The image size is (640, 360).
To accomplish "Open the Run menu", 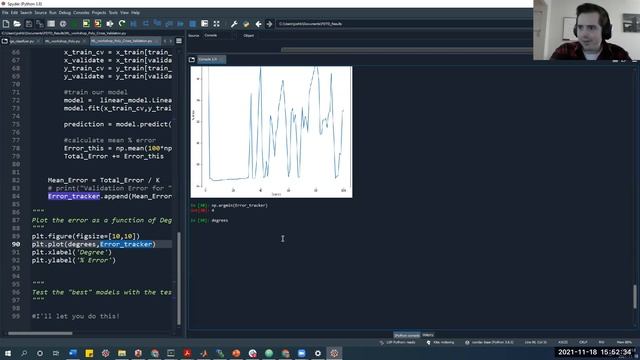I will pyautogui.click(x=53, y=13).
